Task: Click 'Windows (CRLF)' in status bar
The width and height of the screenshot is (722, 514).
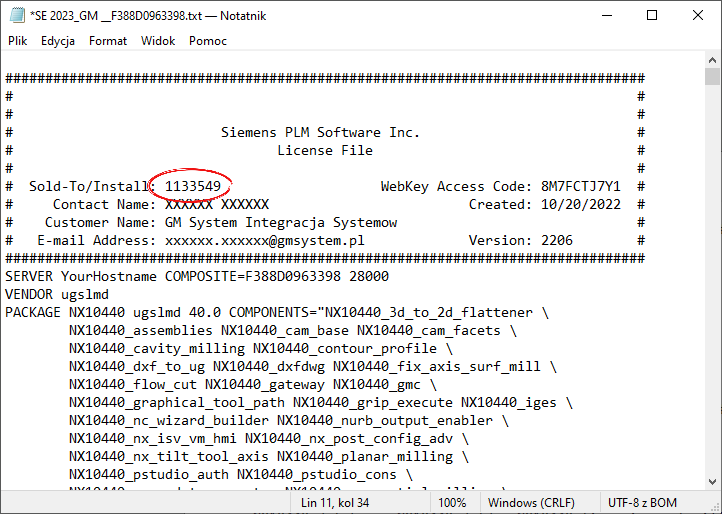Action: (531, 502)
